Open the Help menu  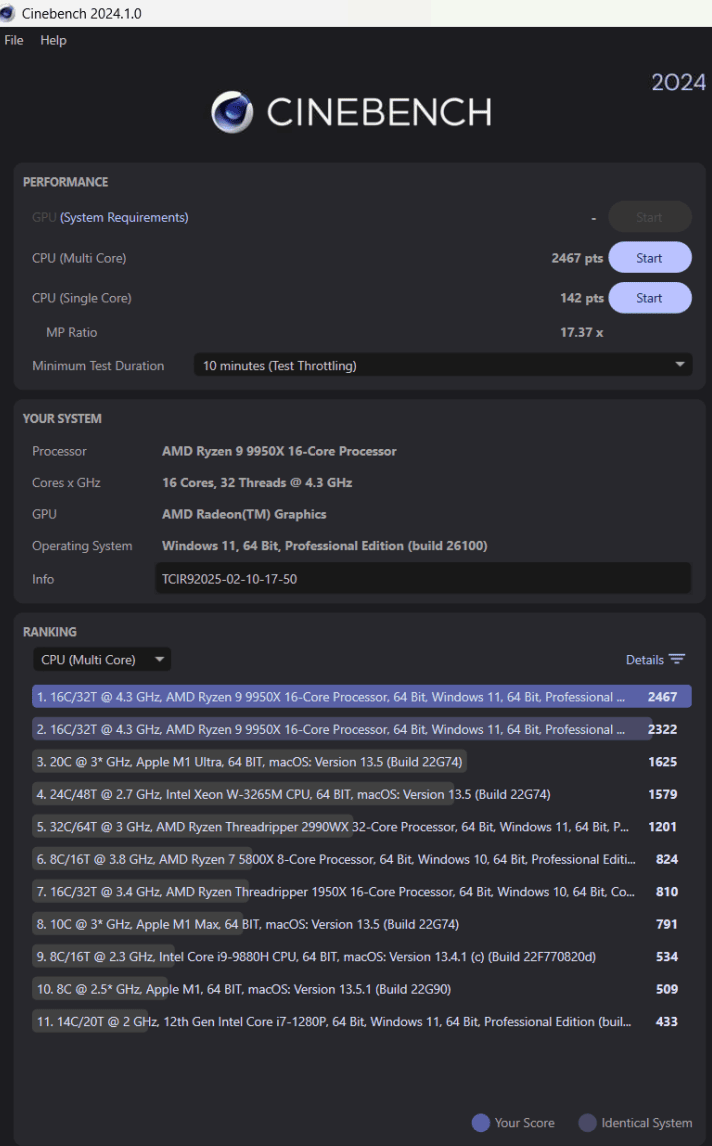[x=53, y=40]
